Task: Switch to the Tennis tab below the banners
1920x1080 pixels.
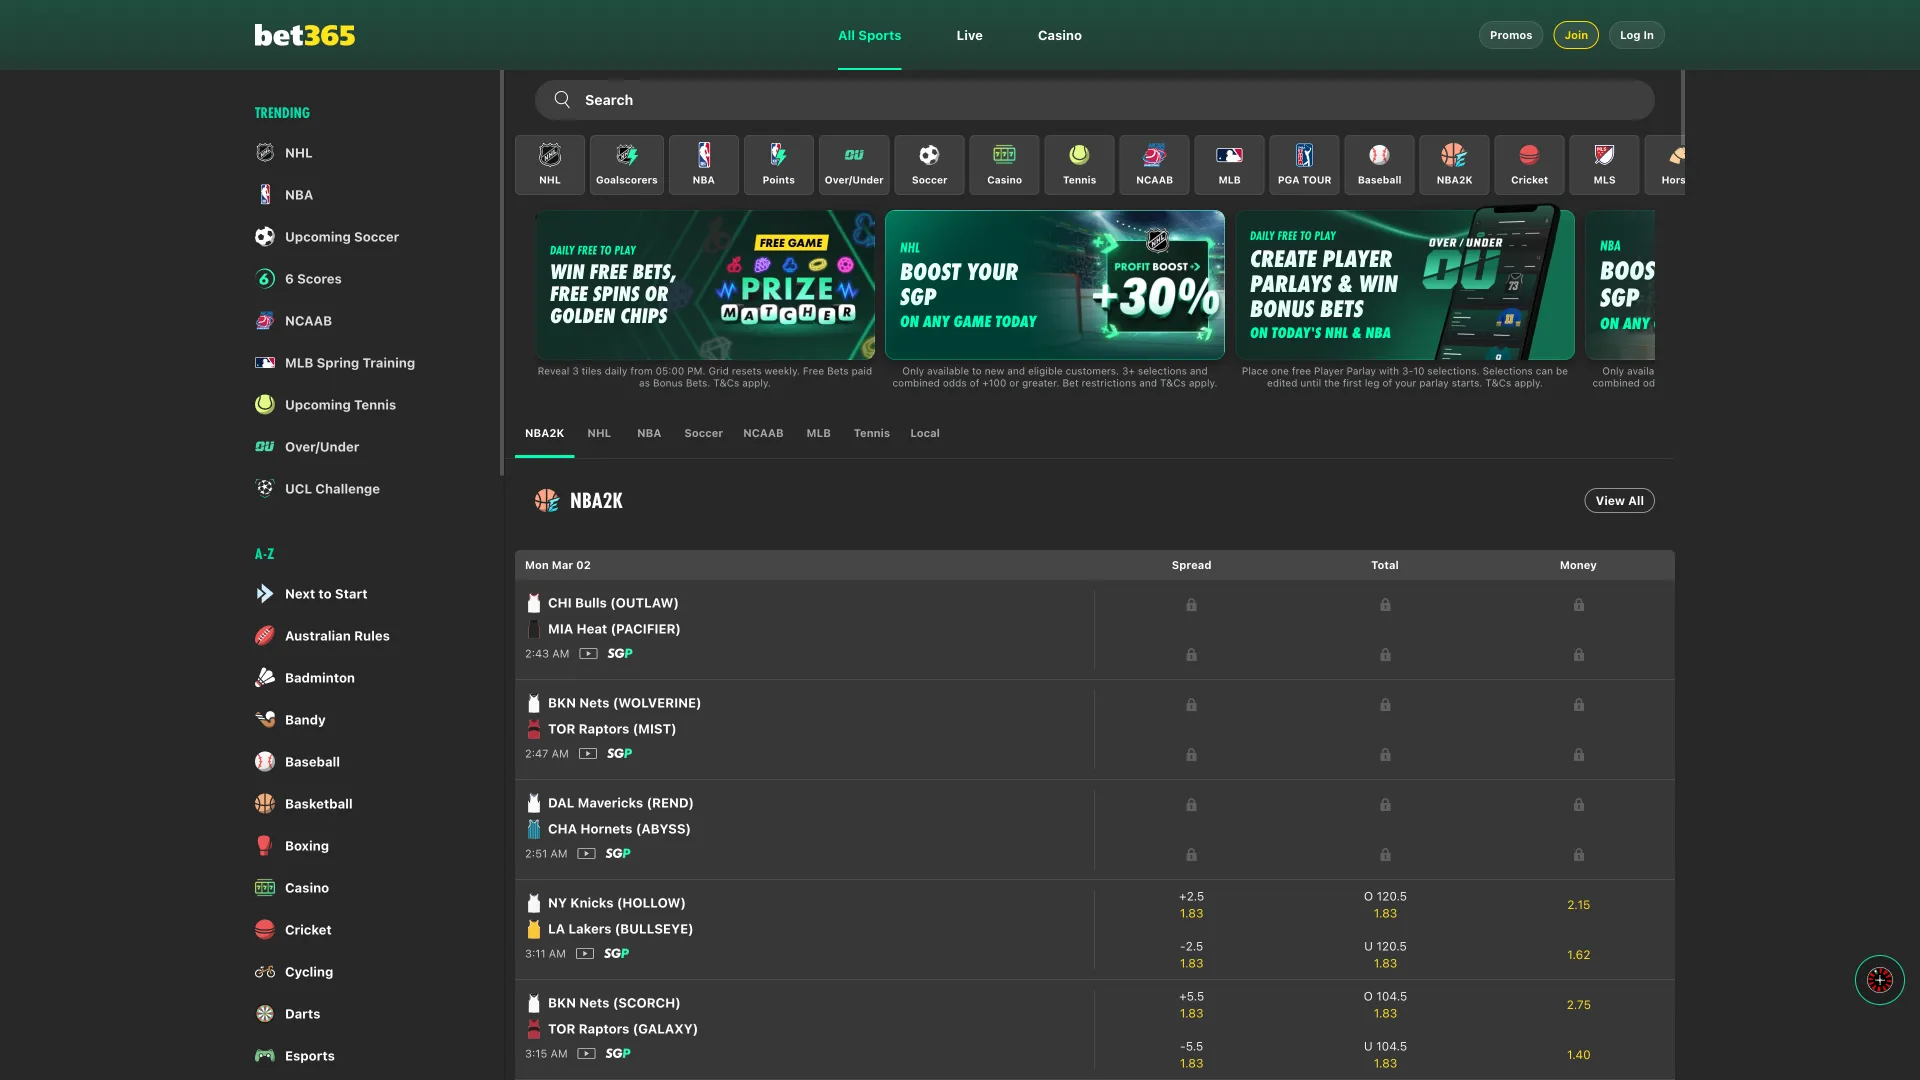Action: [x=871, y=433]
